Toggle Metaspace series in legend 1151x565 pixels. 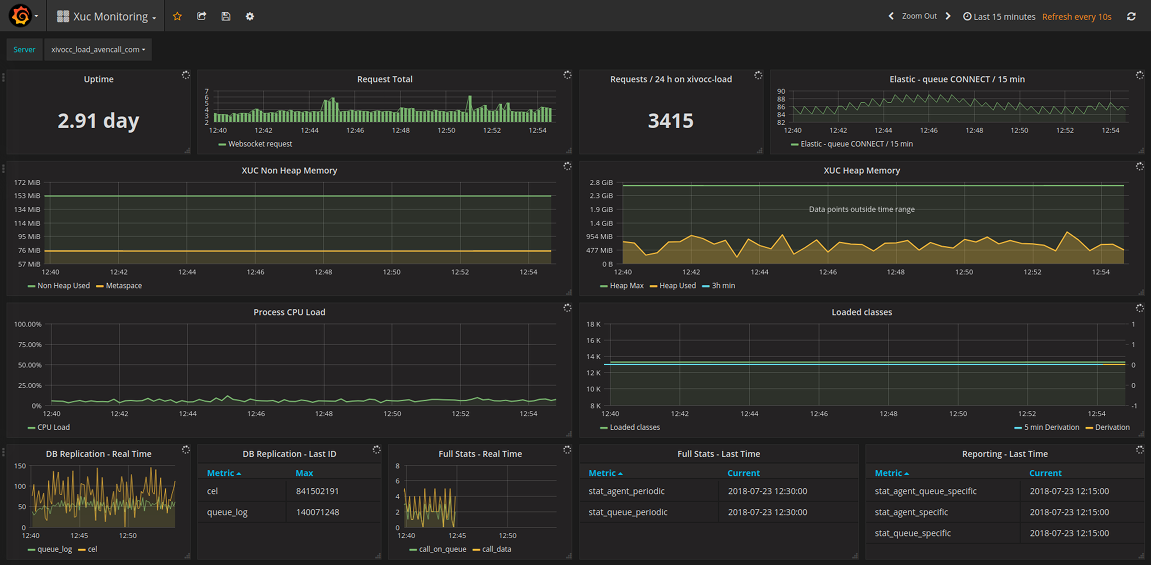pyautogui.click(x=122, y=286)
